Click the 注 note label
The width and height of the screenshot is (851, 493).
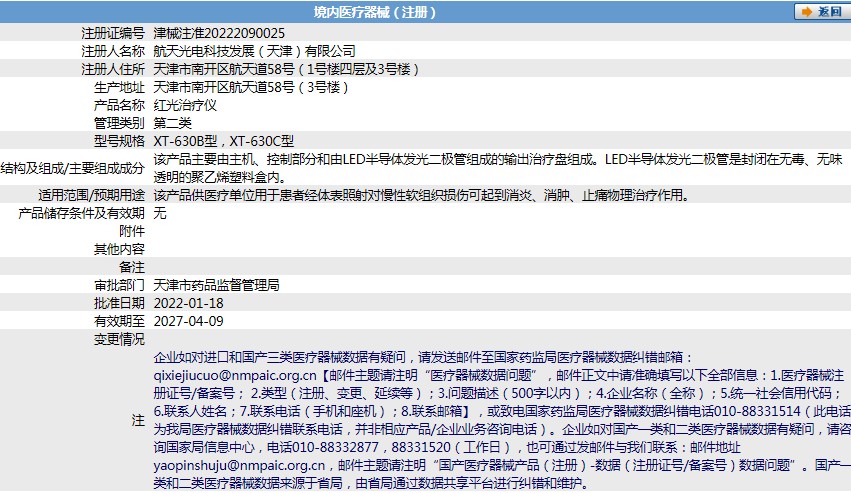[138, 420]
